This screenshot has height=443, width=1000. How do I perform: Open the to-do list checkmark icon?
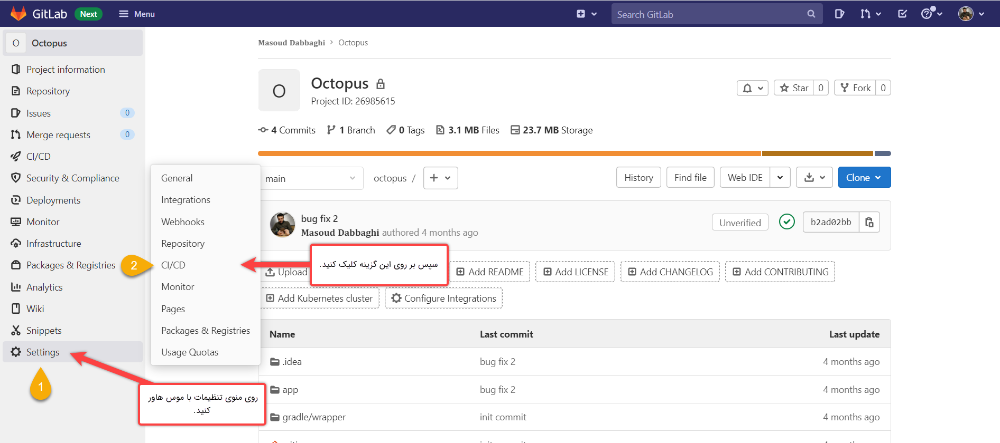click(x=902, y=14)
